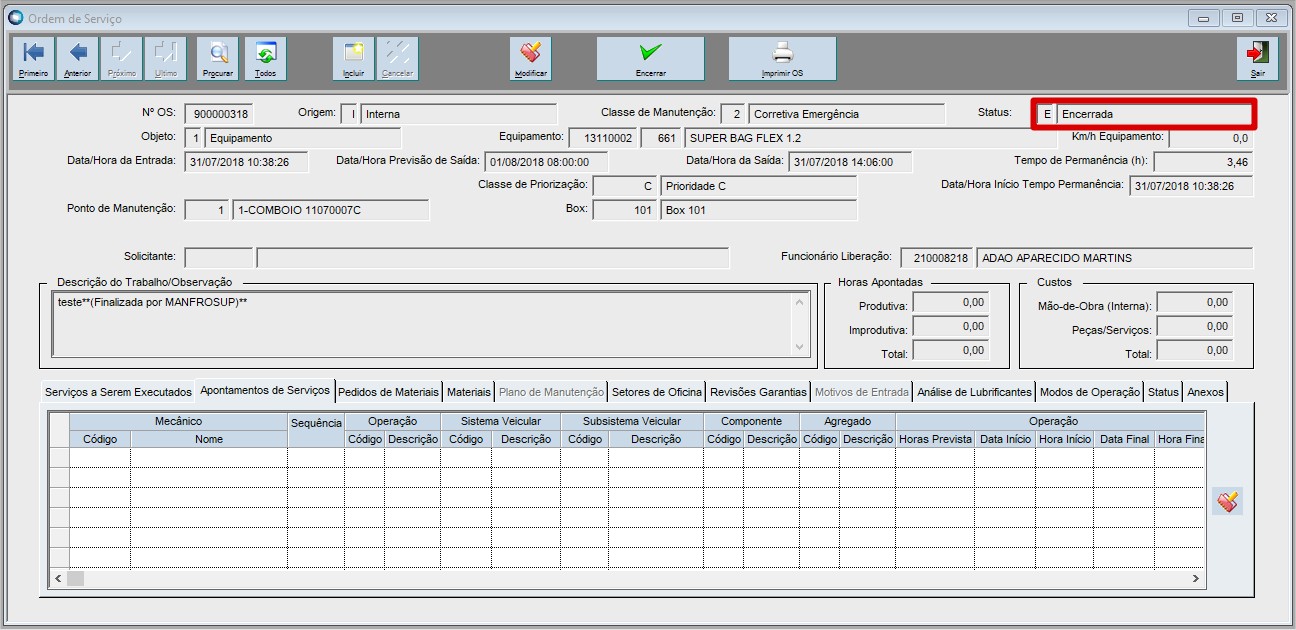
Task: Click the Encerrar checkmark button
Action: [x=651, y=59]
